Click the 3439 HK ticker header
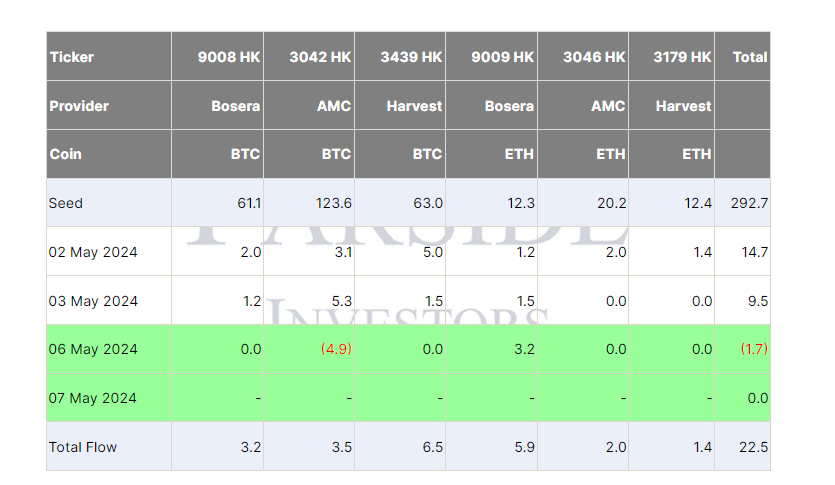The image size is (835, 485). click(x=400, y=56)
